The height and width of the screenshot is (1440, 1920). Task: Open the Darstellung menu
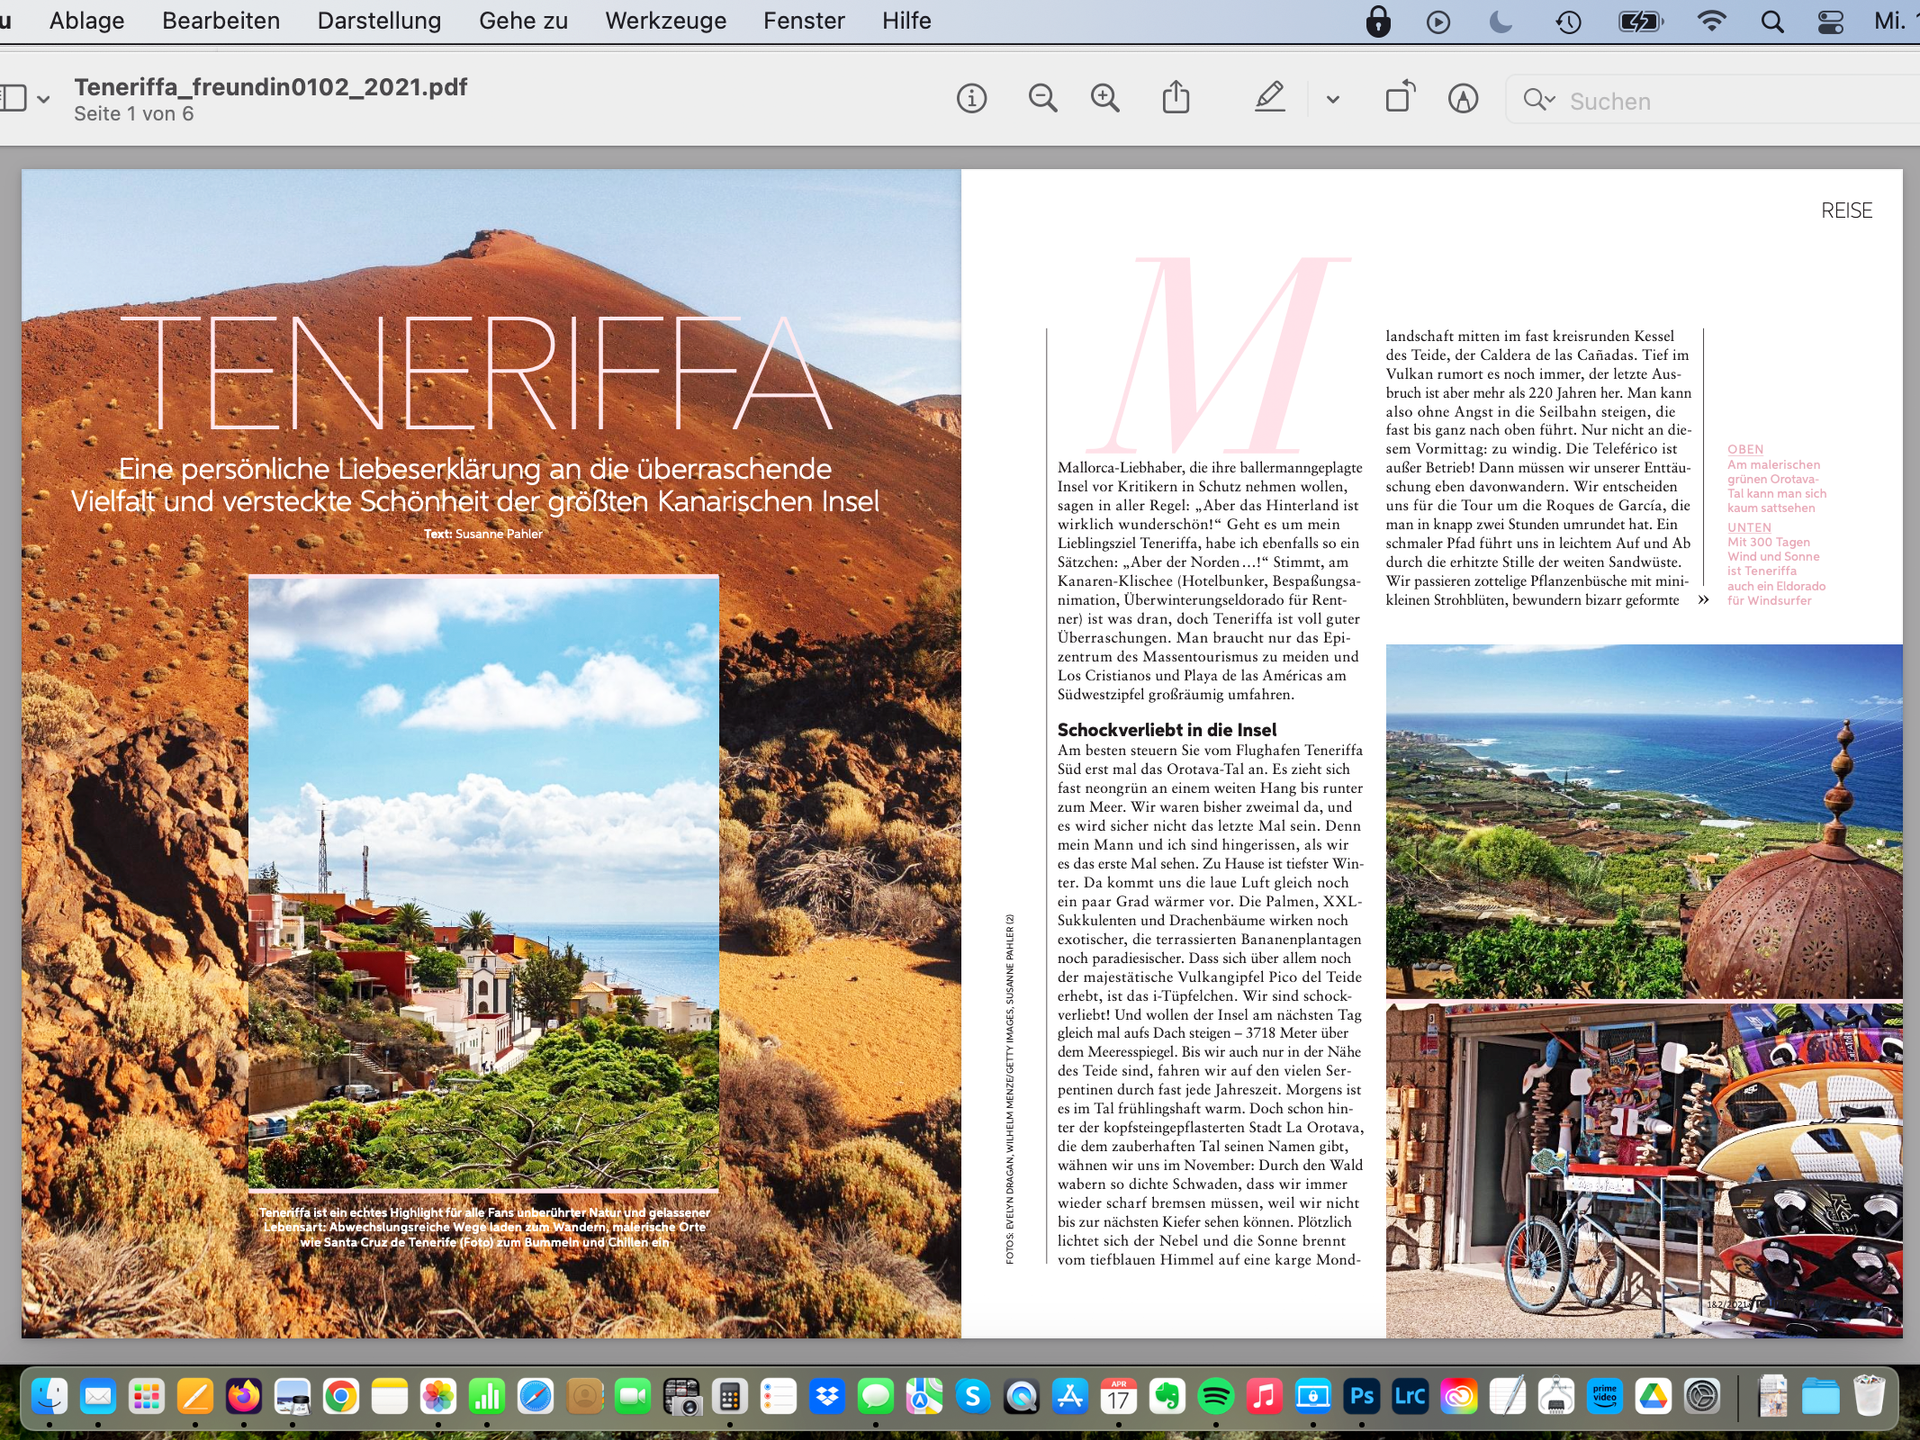tap(379, 21)
